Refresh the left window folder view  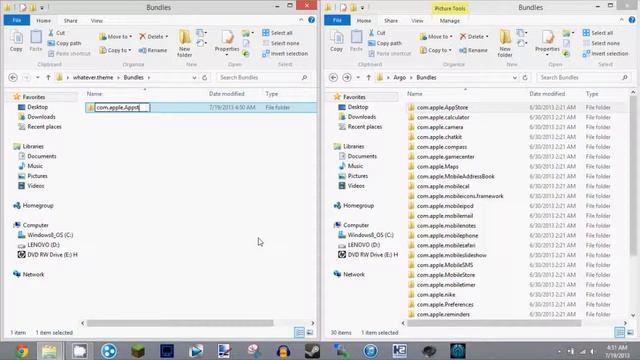click(205, 77)
